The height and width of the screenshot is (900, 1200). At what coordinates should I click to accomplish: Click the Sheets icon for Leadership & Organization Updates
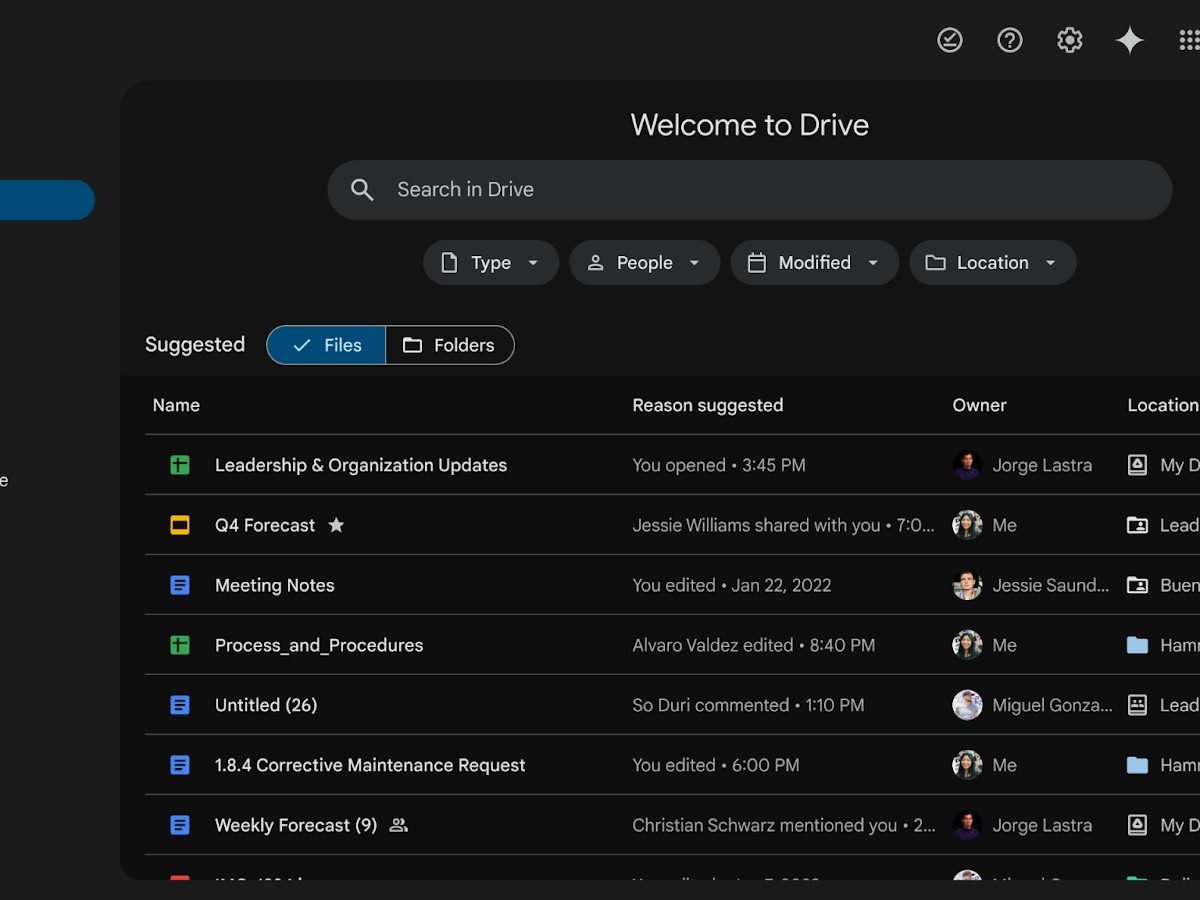click(180, 465)
